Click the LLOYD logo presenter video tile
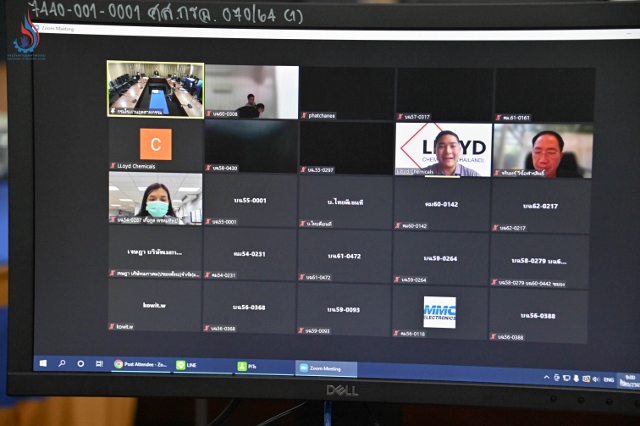The width and height of the screenshot is (640, 426). pyautogui.click(x=441, y=149)
